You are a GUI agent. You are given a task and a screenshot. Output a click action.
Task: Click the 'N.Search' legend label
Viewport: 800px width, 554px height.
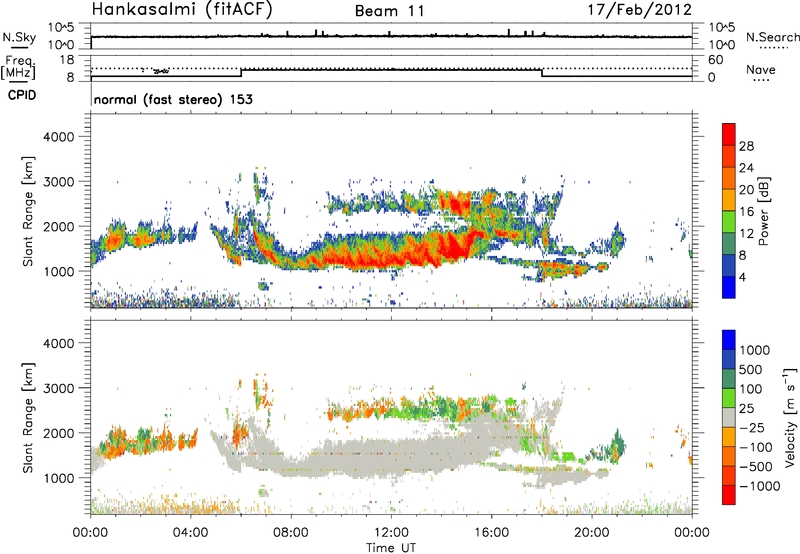tap(772, 37)
